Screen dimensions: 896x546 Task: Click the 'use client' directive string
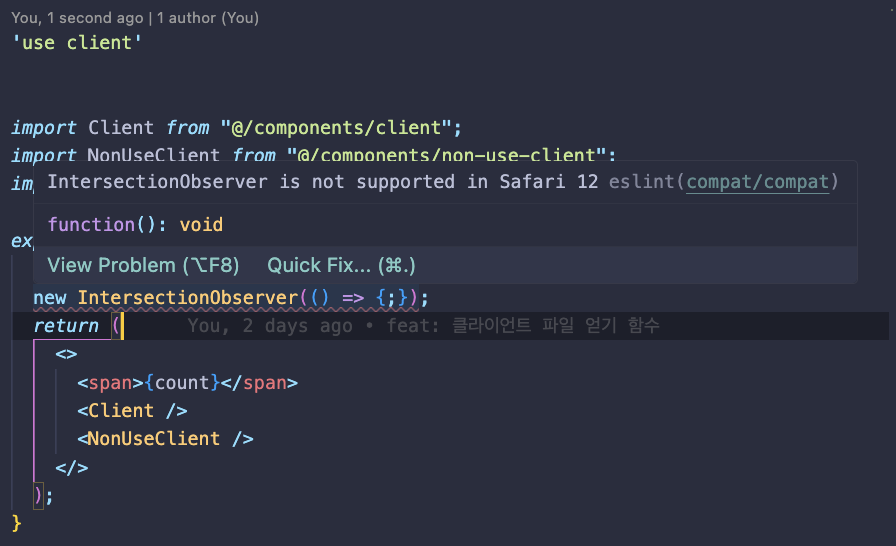click(x=71, y=43)
